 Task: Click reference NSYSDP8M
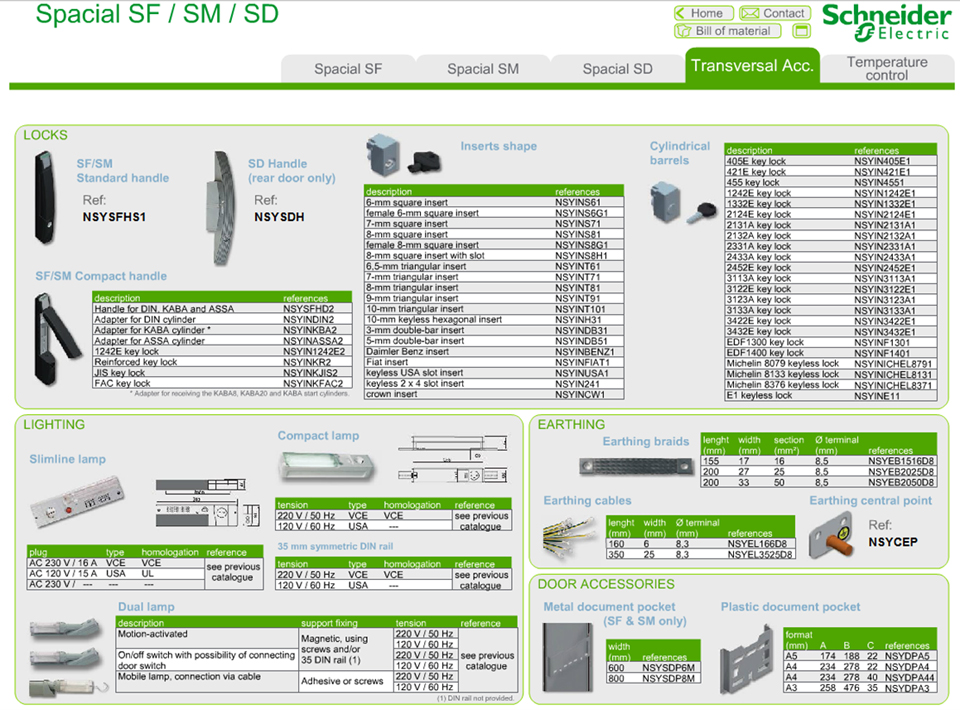[x=669, y=678]
